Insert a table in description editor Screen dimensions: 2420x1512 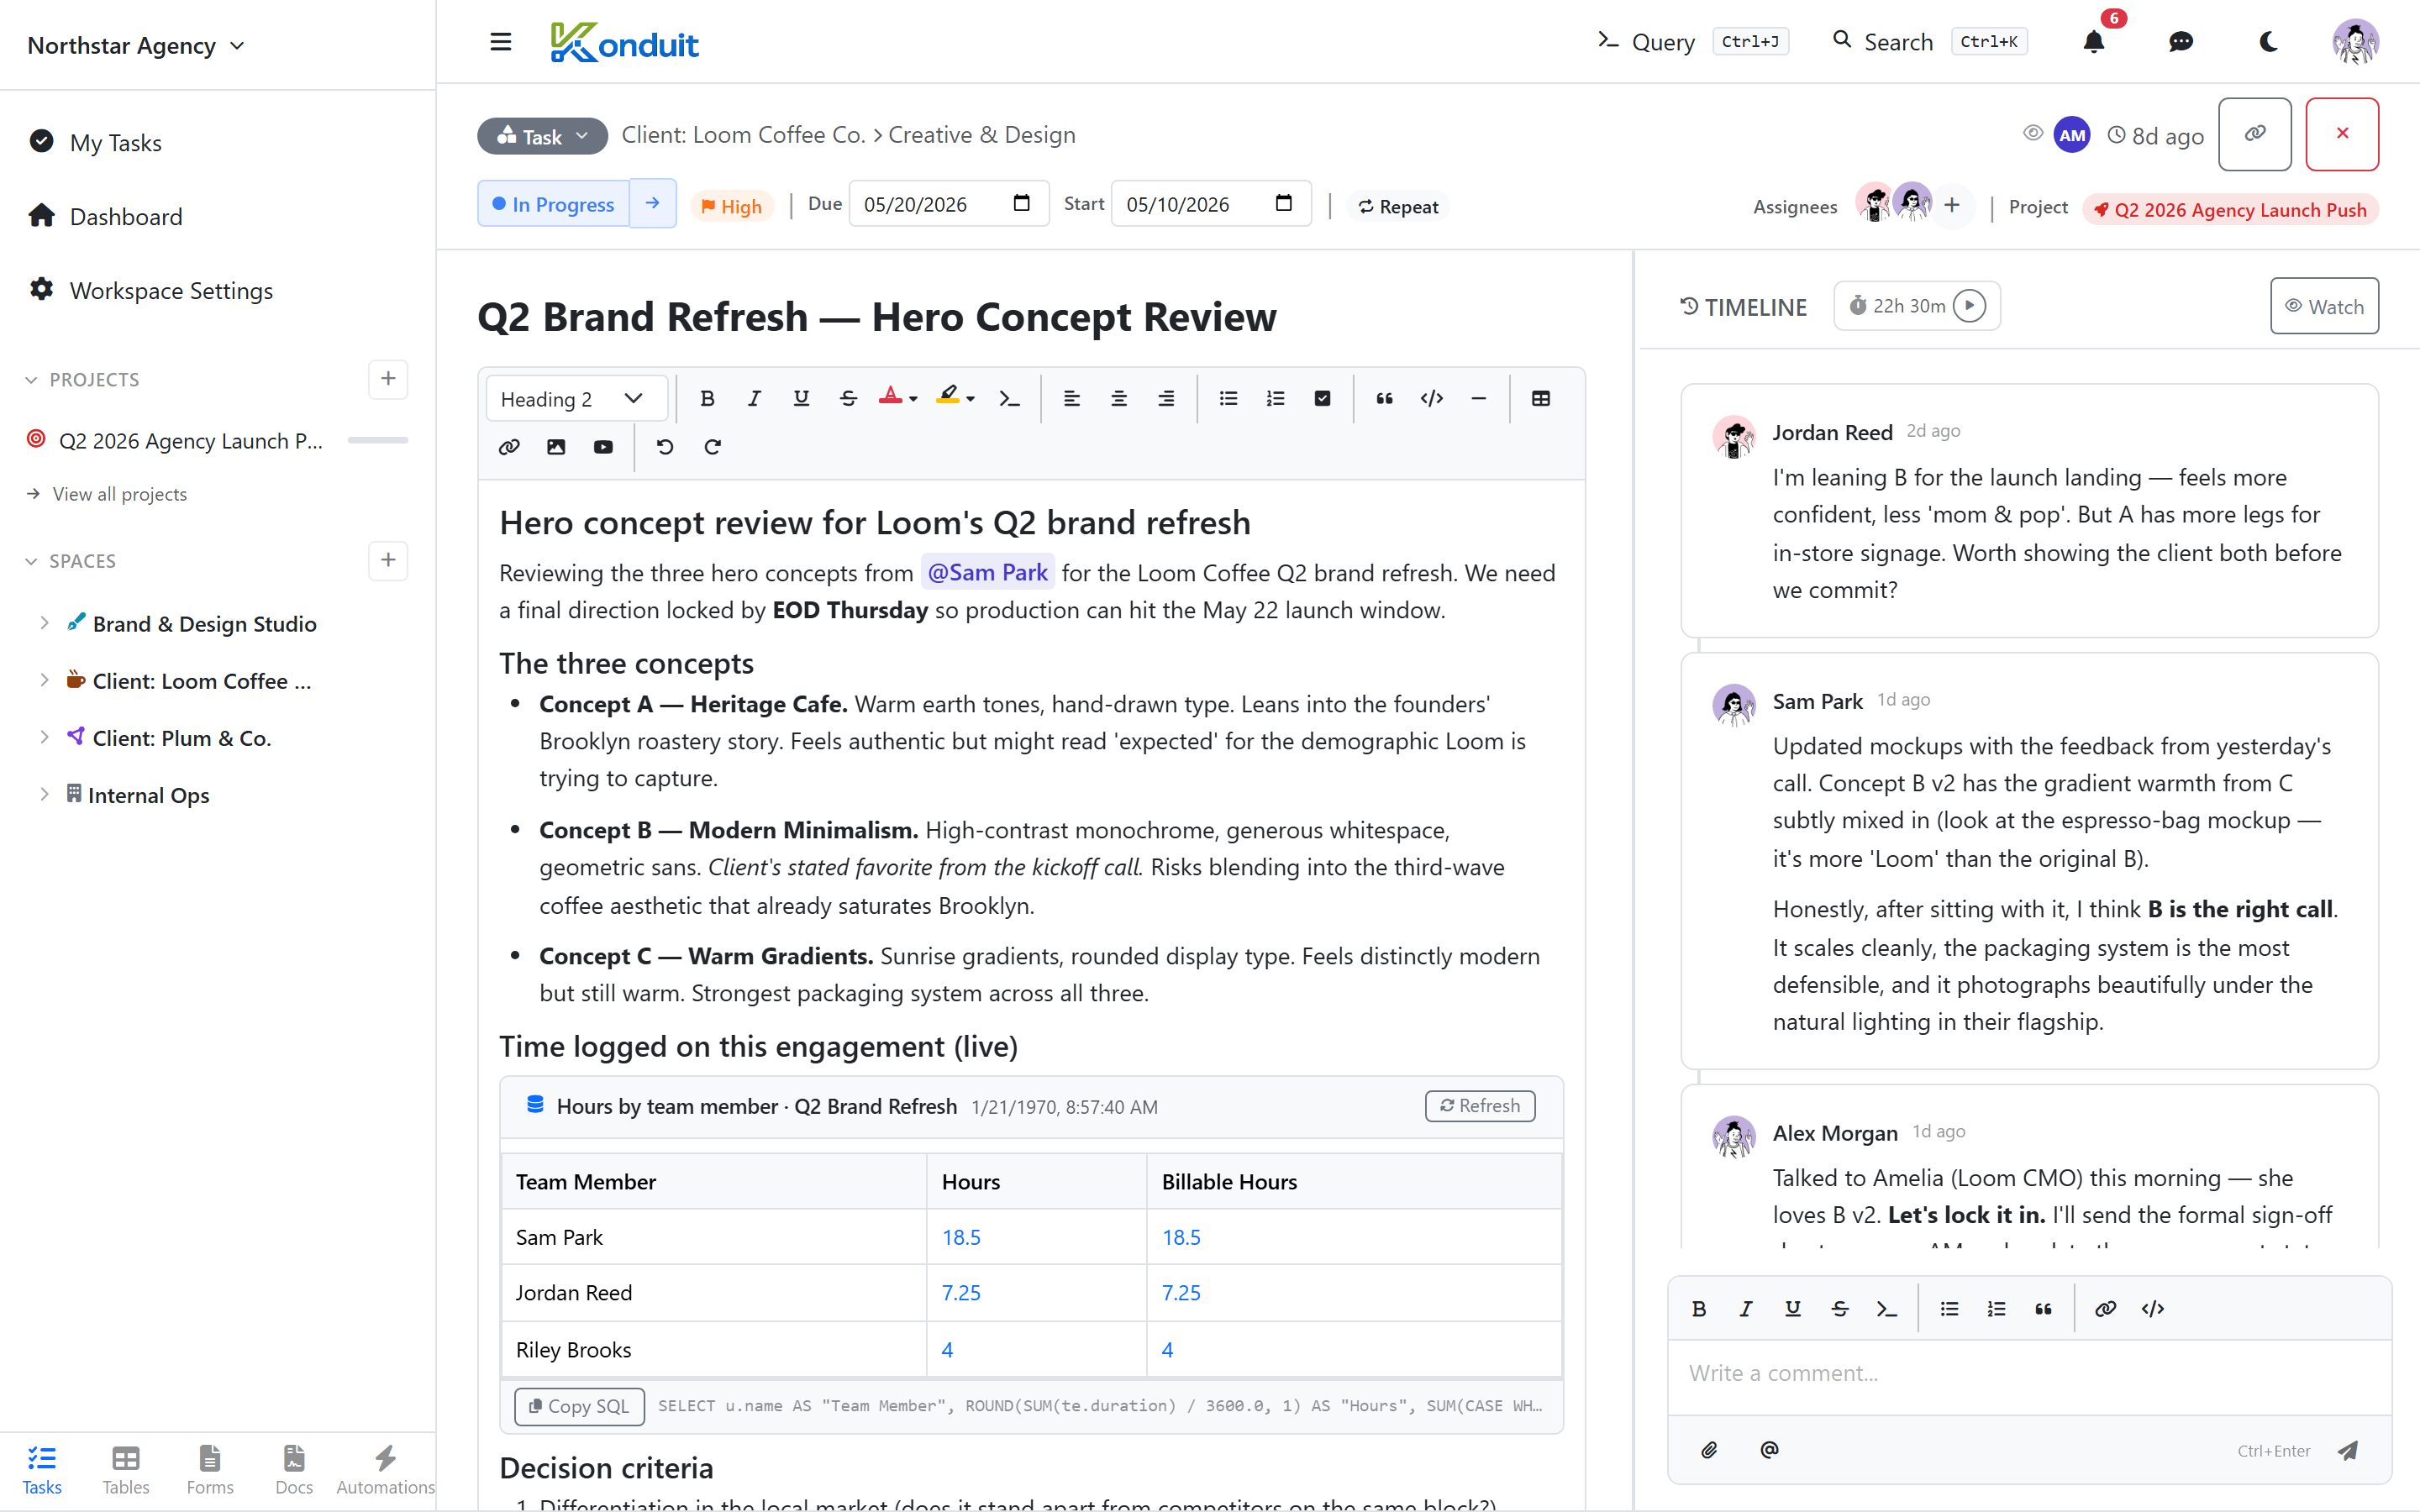coord(1540,398)
